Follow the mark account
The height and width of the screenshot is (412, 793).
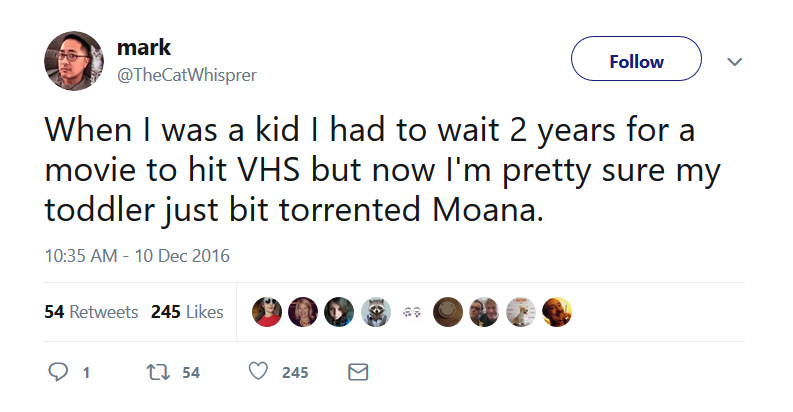click(x=636, y=59)
